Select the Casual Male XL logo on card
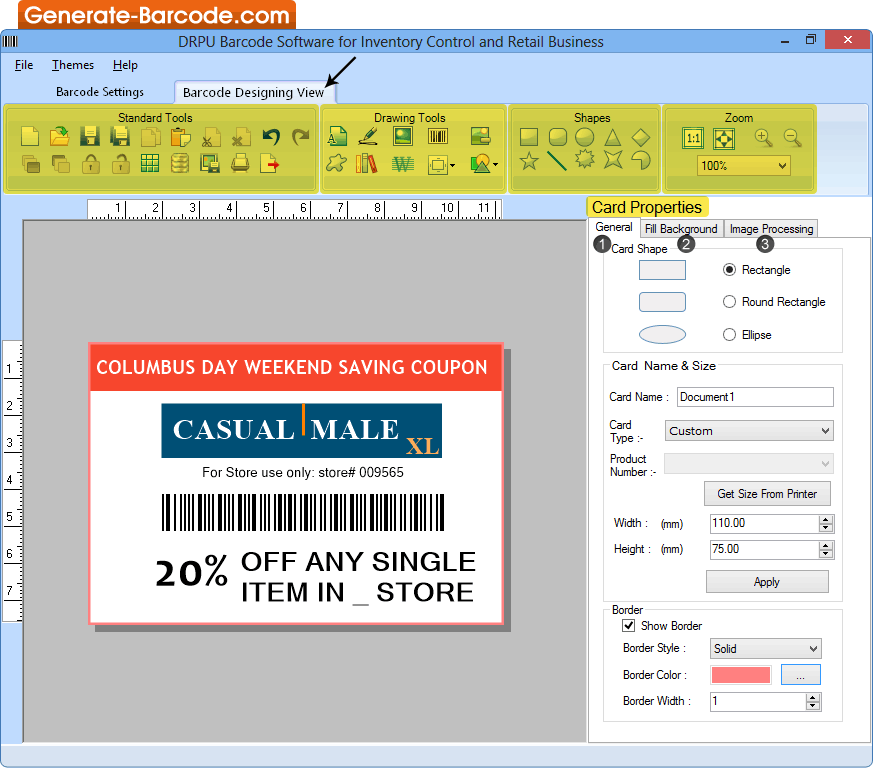This screenshot has height=768, width=873. click(301, 431)
